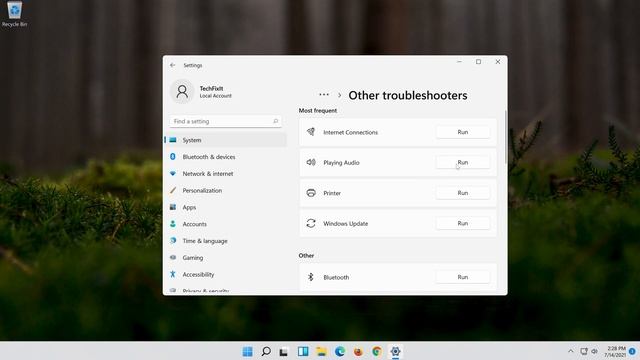The height and width of the screenshot is (360, 640).
Task: Run the Bluetooth troubleshooter
Action: point(462,277)
